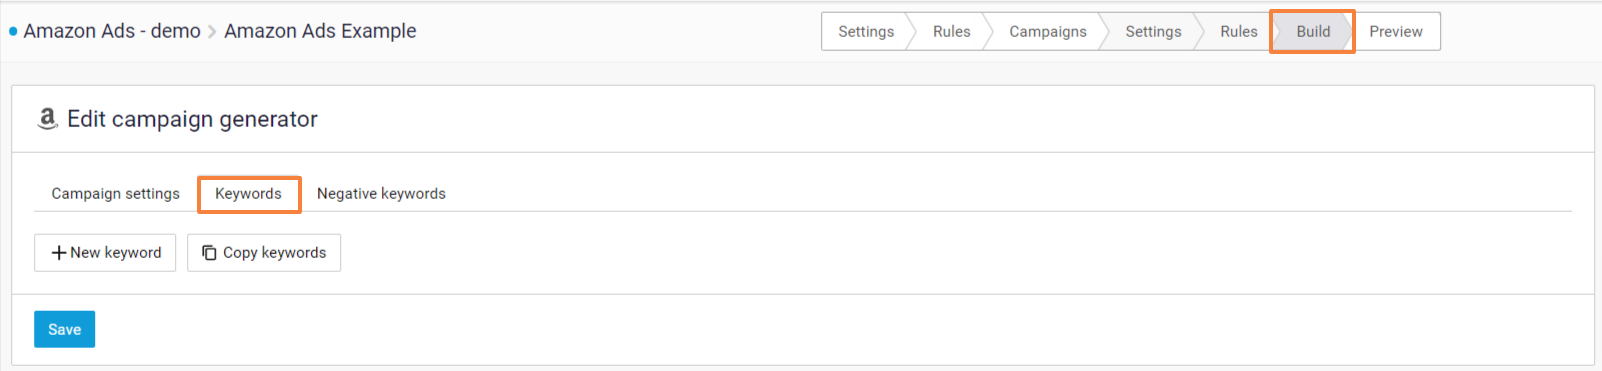Switch to the Keywords tab
Image resolution: width=1602 pixels, height=371 pixels.
pyautogui.click(x=249, y=194)
